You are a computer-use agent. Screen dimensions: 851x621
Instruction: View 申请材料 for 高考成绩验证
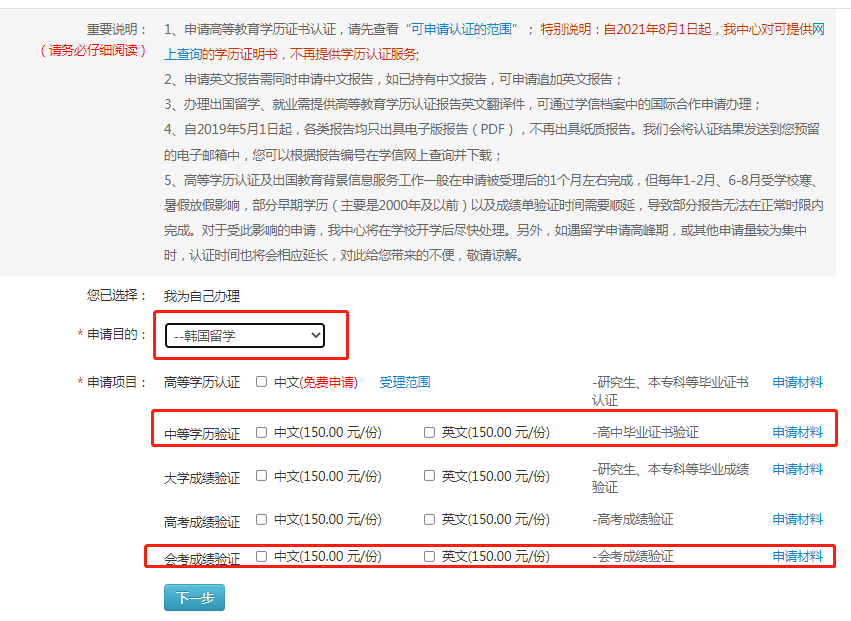798,516
